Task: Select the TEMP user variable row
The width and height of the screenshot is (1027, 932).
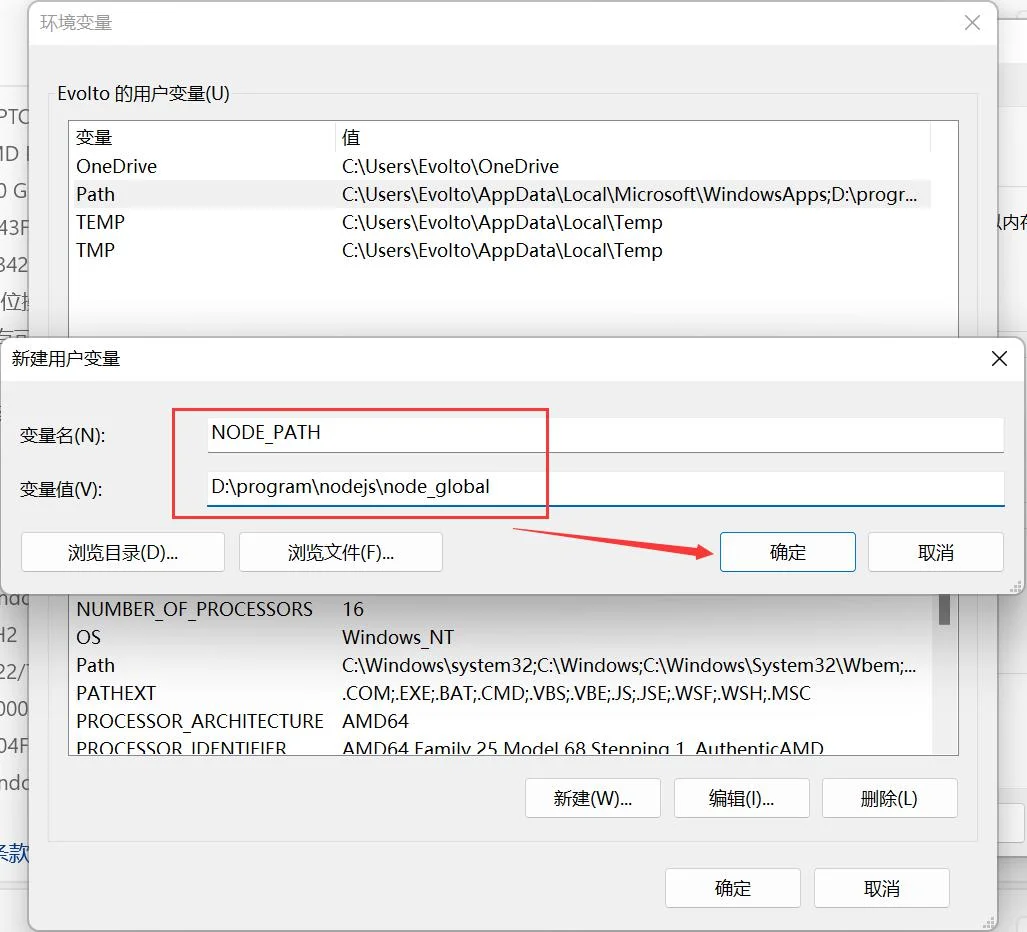Action: 100,222
